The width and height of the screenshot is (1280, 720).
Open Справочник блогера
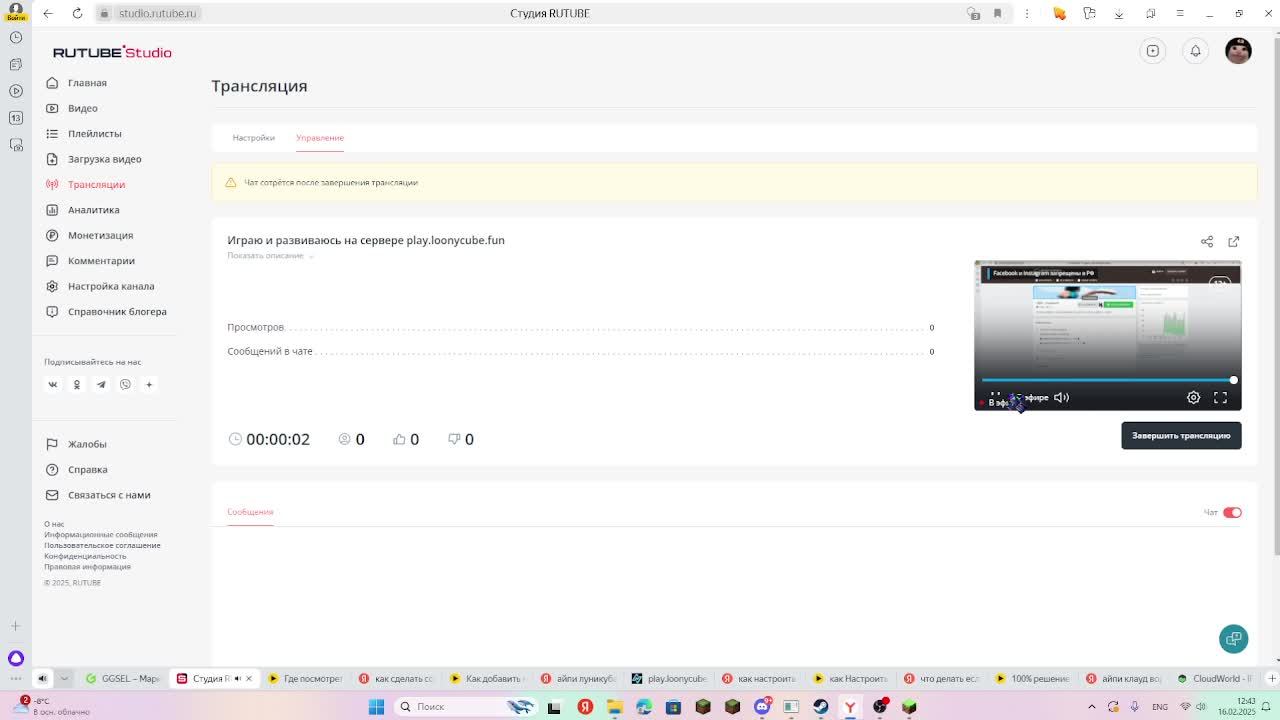pos(117,312)
